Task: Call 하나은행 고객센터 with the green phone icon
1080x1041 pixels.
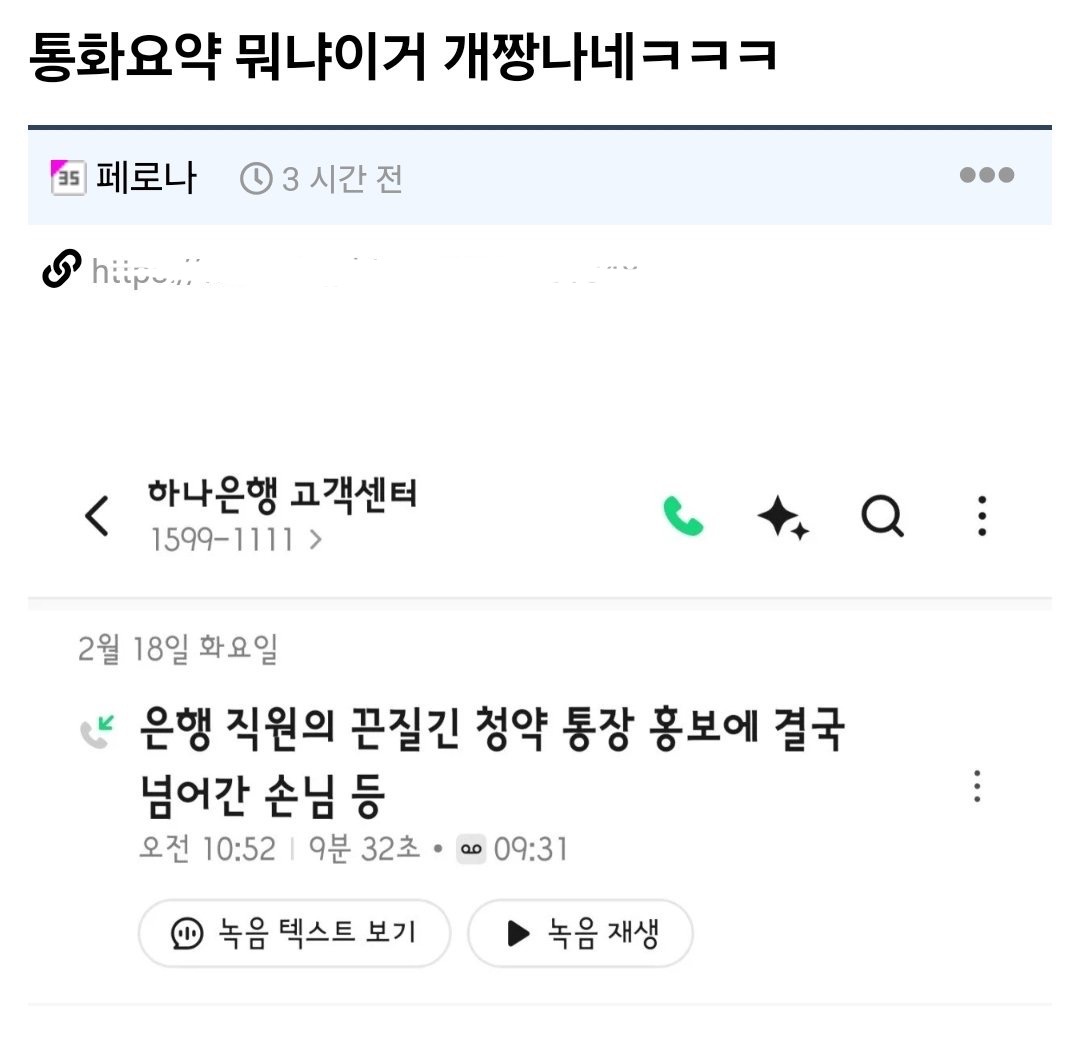Action: (x=683, y=515)
